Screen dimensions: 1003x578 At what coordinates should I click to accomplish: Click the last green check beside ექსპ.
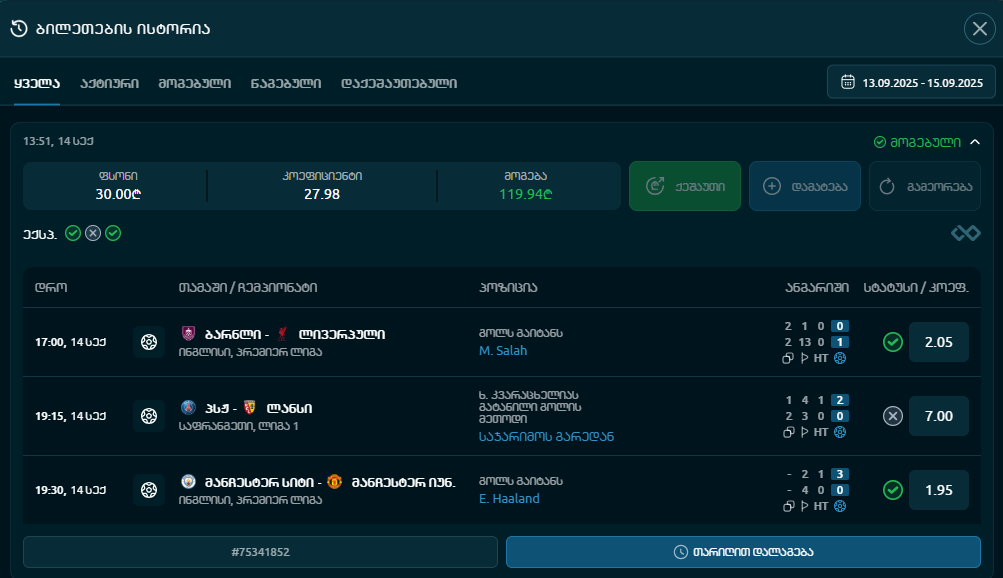point(113,233)
